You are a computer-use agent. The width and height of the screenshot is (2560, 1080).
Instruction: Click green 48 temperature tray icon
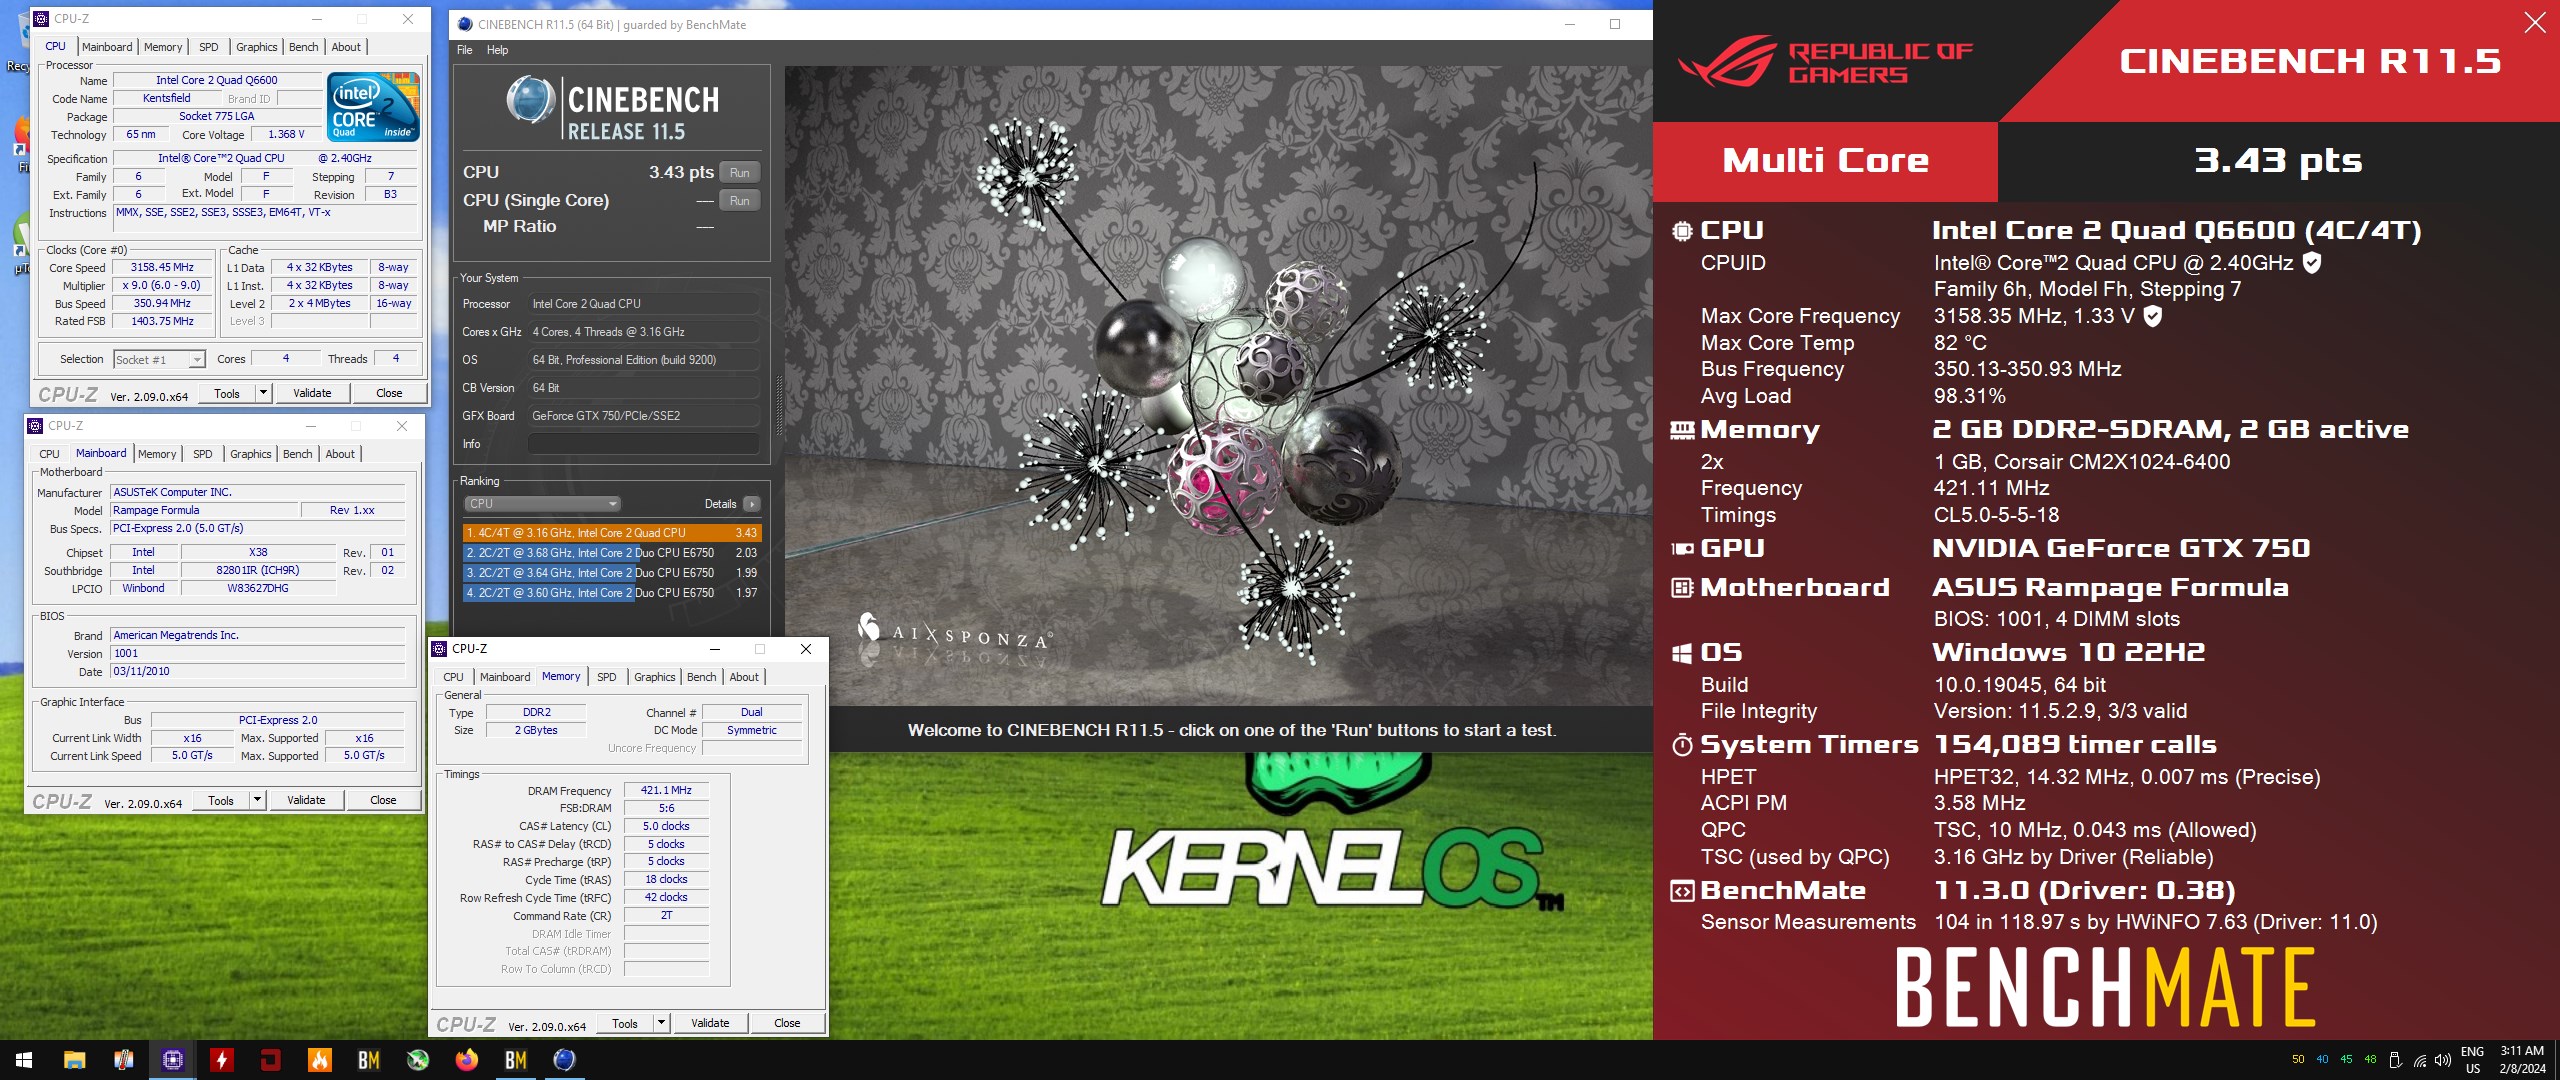2370,1060
